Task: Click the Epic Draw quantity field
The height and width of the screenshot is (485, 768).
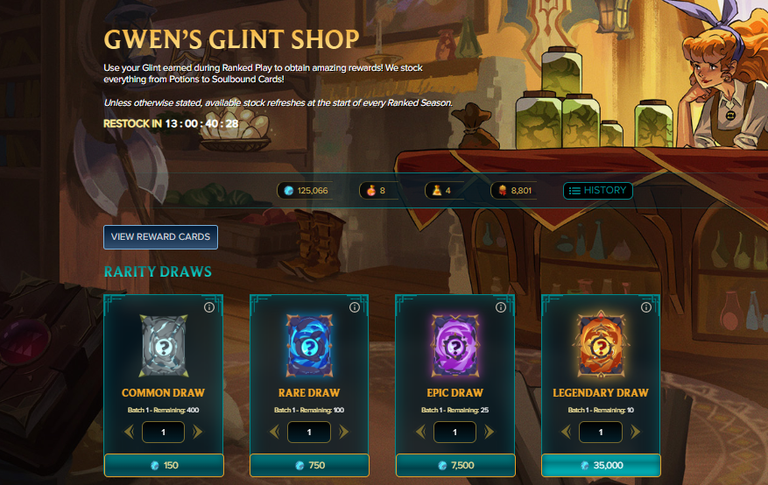Action: [455, 432]
